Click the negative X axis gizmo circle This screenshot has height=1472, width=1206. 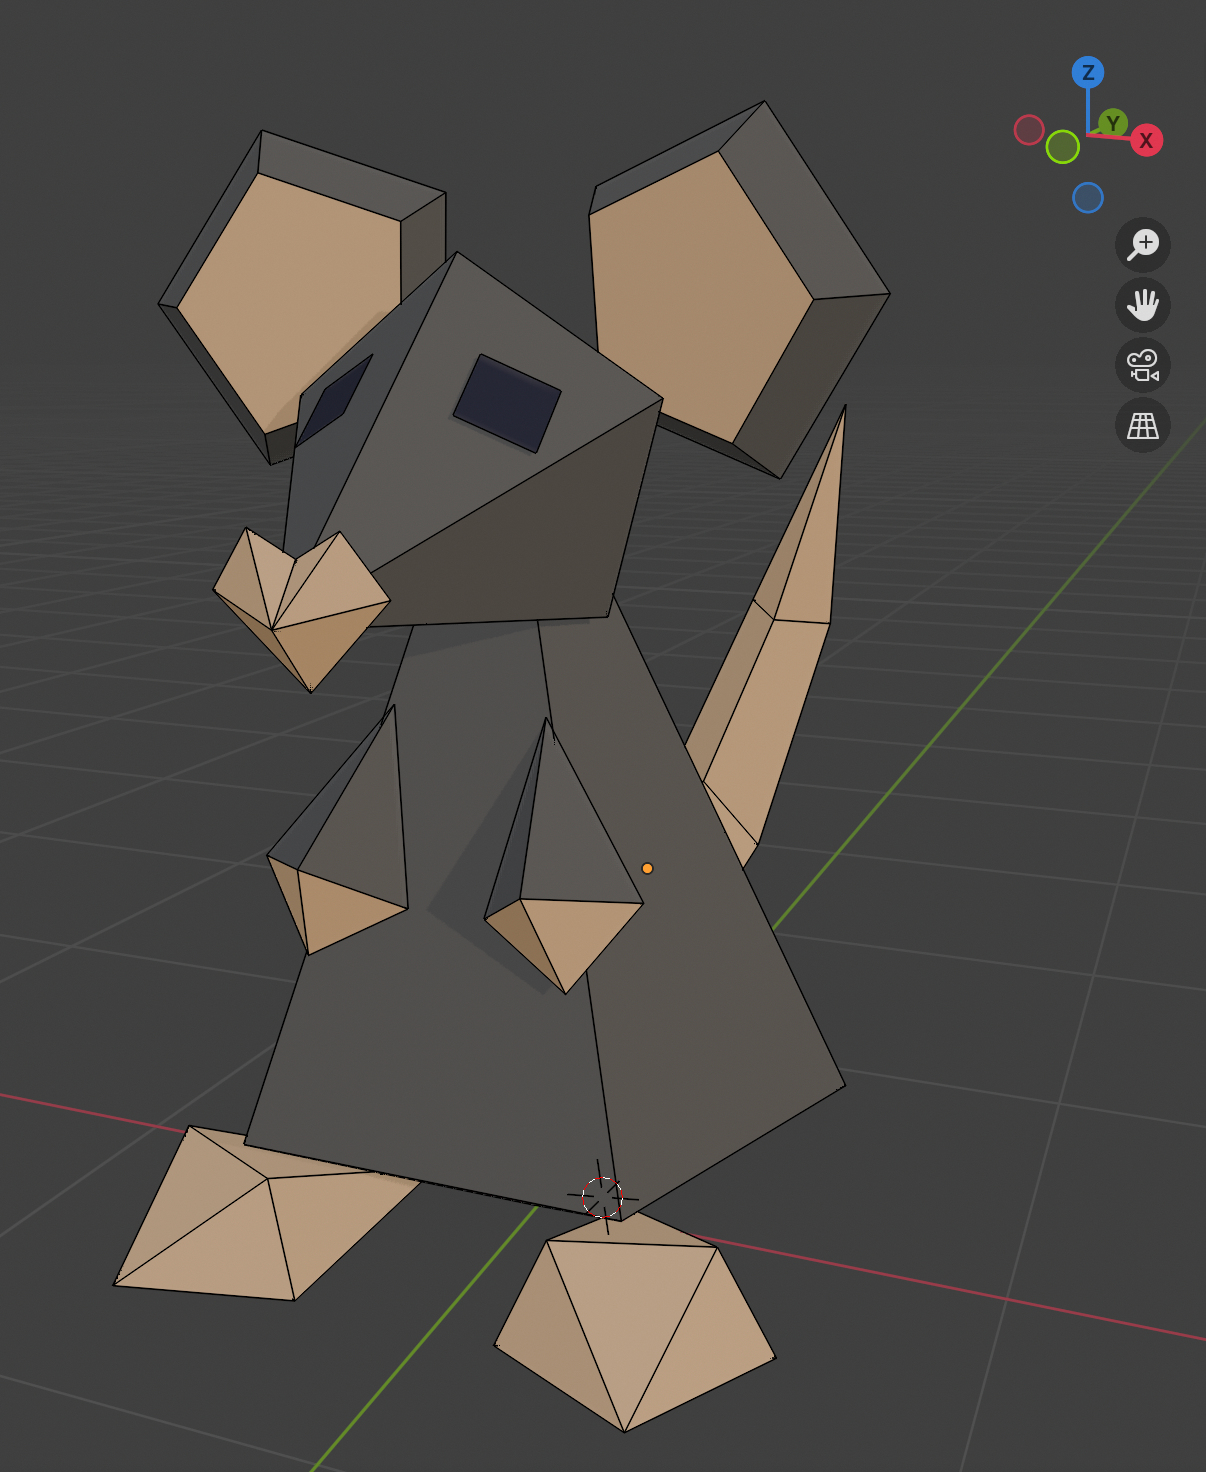tap(1029, 130)
